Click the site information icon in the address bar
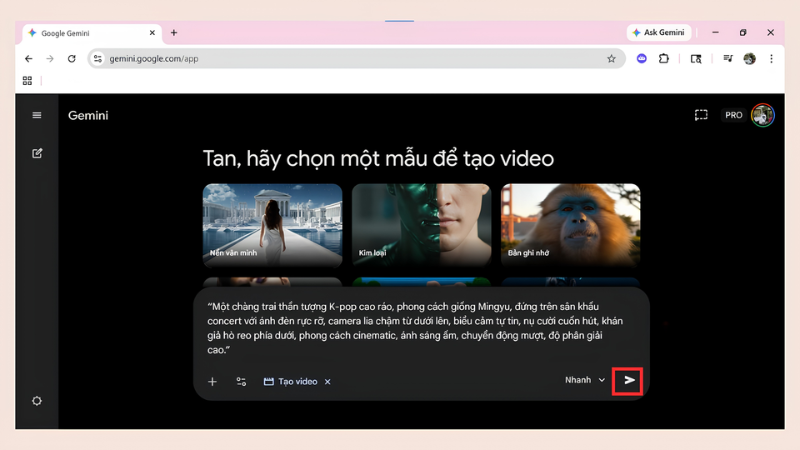The image size is (800, 450). [97, 59]
